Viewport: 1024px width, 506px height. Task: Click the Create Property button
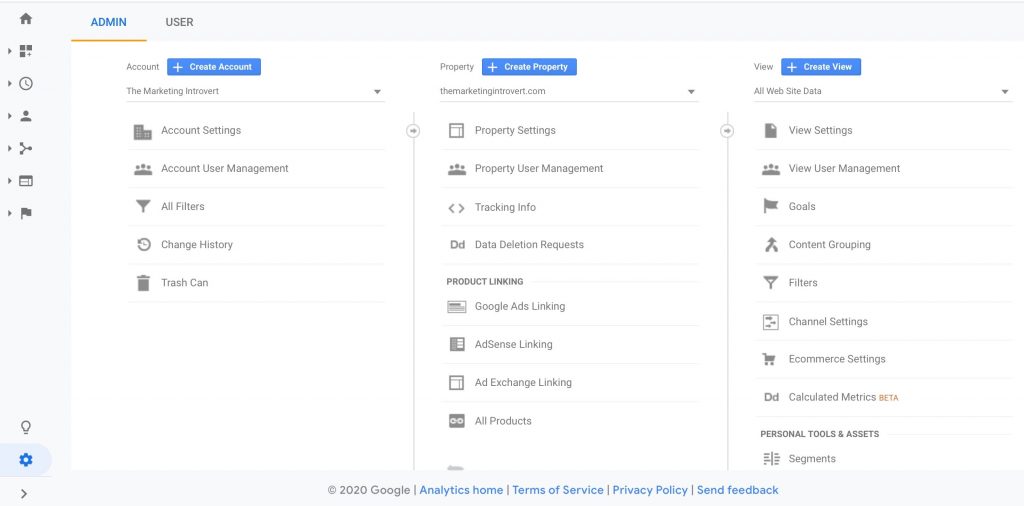click(529, 67)
